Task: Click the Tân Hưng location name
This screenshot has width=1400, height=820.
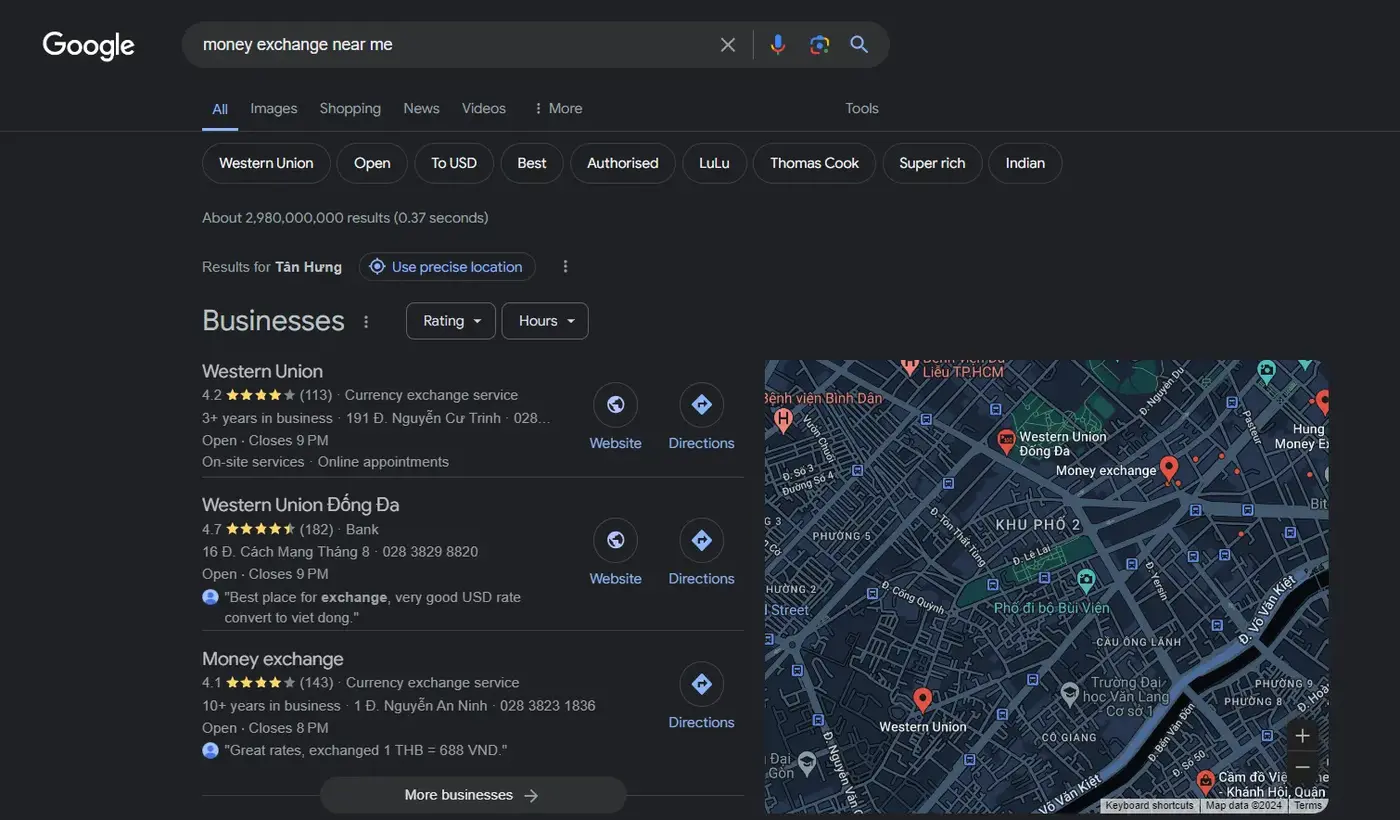Action: [308, 267]
